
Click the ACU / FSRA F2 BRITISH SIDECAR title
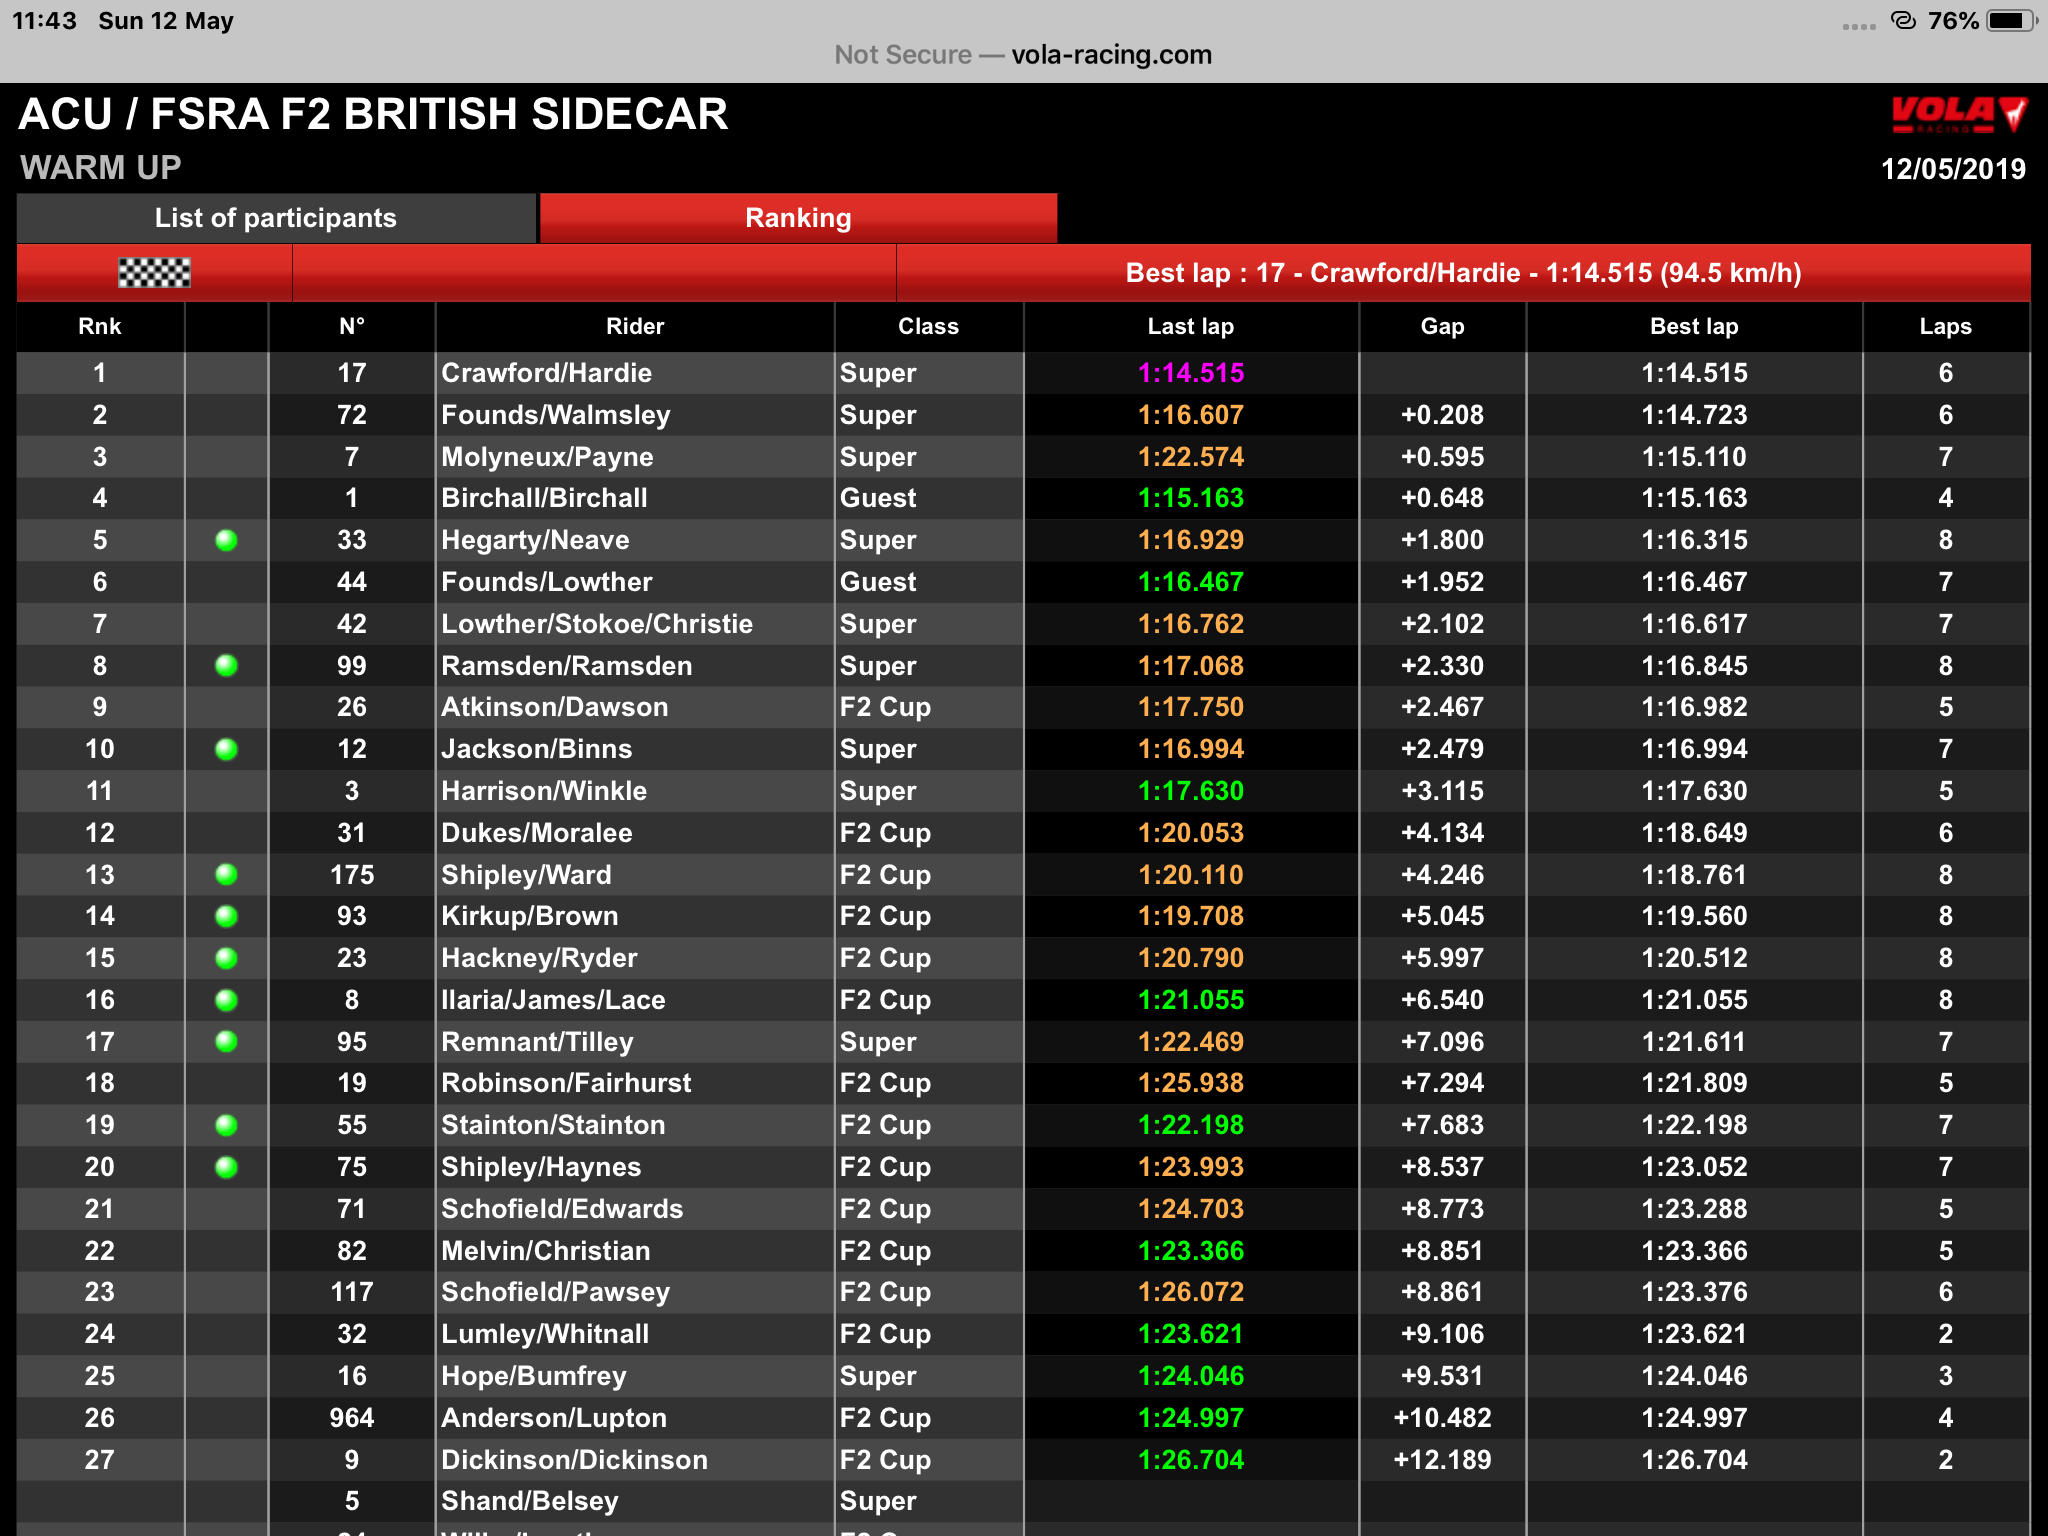[x=374, y=114]
